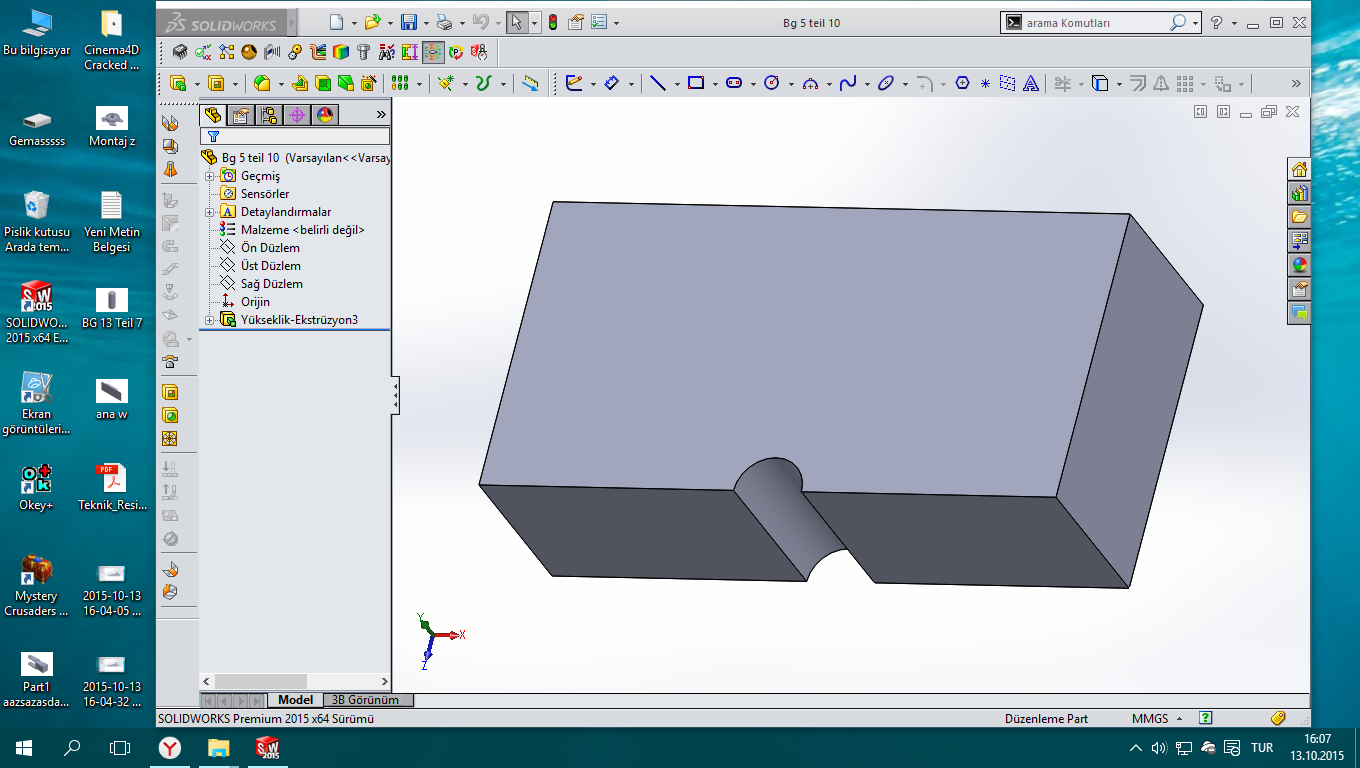Switch to the 3B Görünüm tab
Viewport: 1360px width, 768px height.
(x=365, y=700)
